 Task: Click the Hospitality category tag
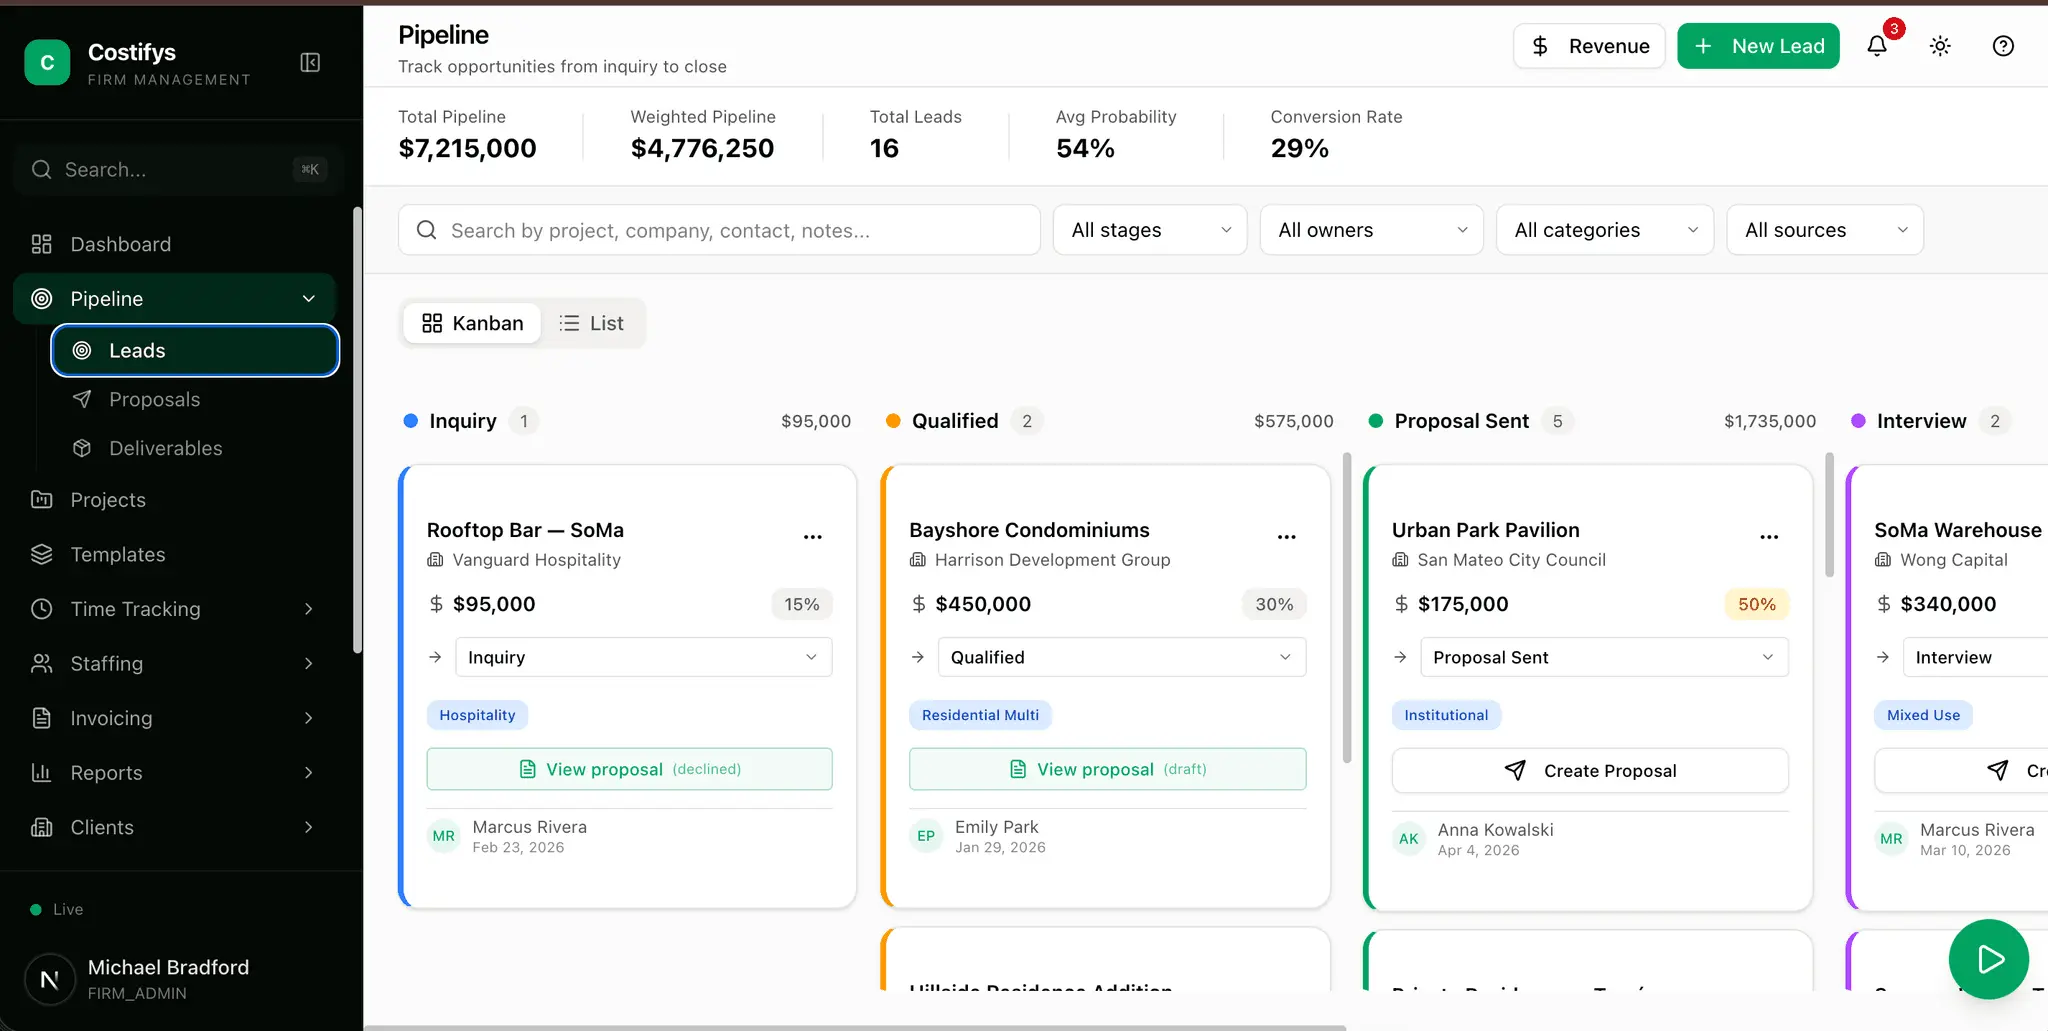click(477, 715)
